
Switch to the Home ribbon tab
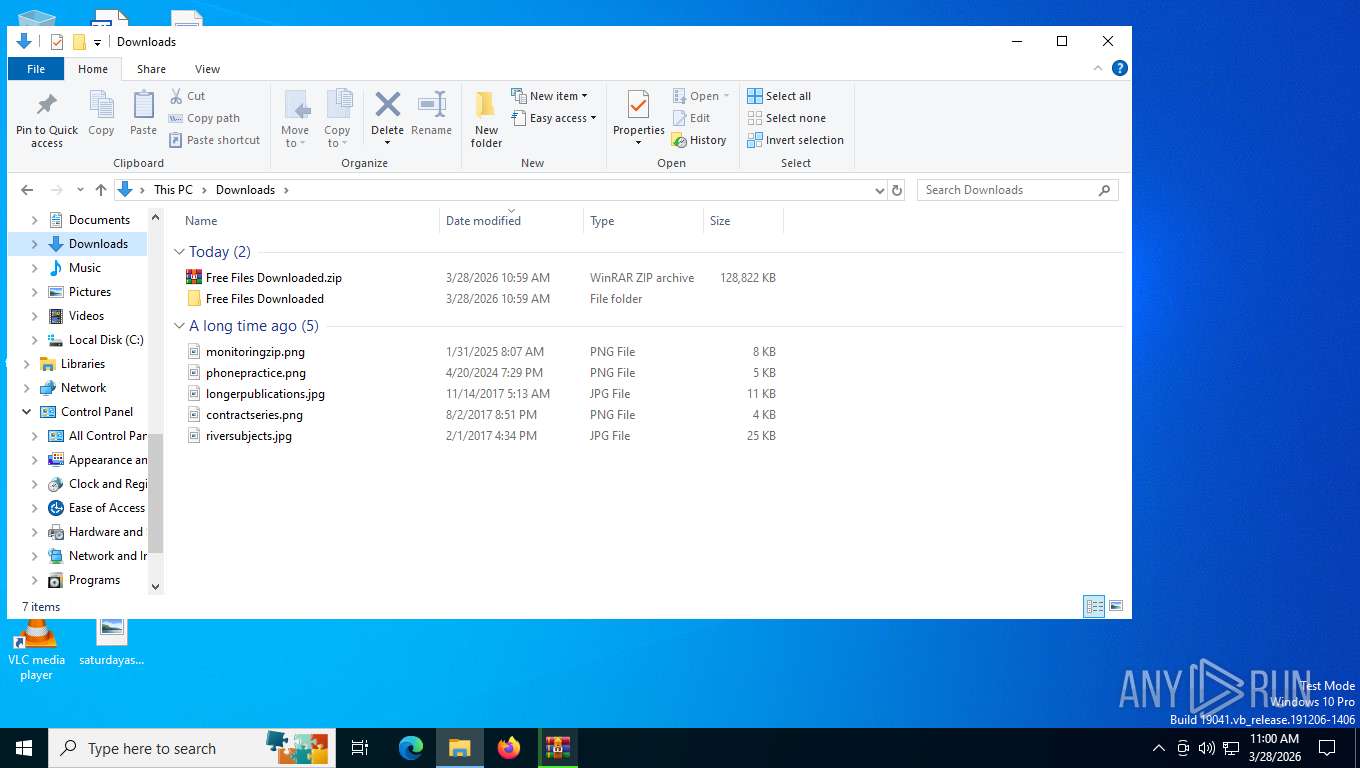pyautogui.click(x=93, y=69)
